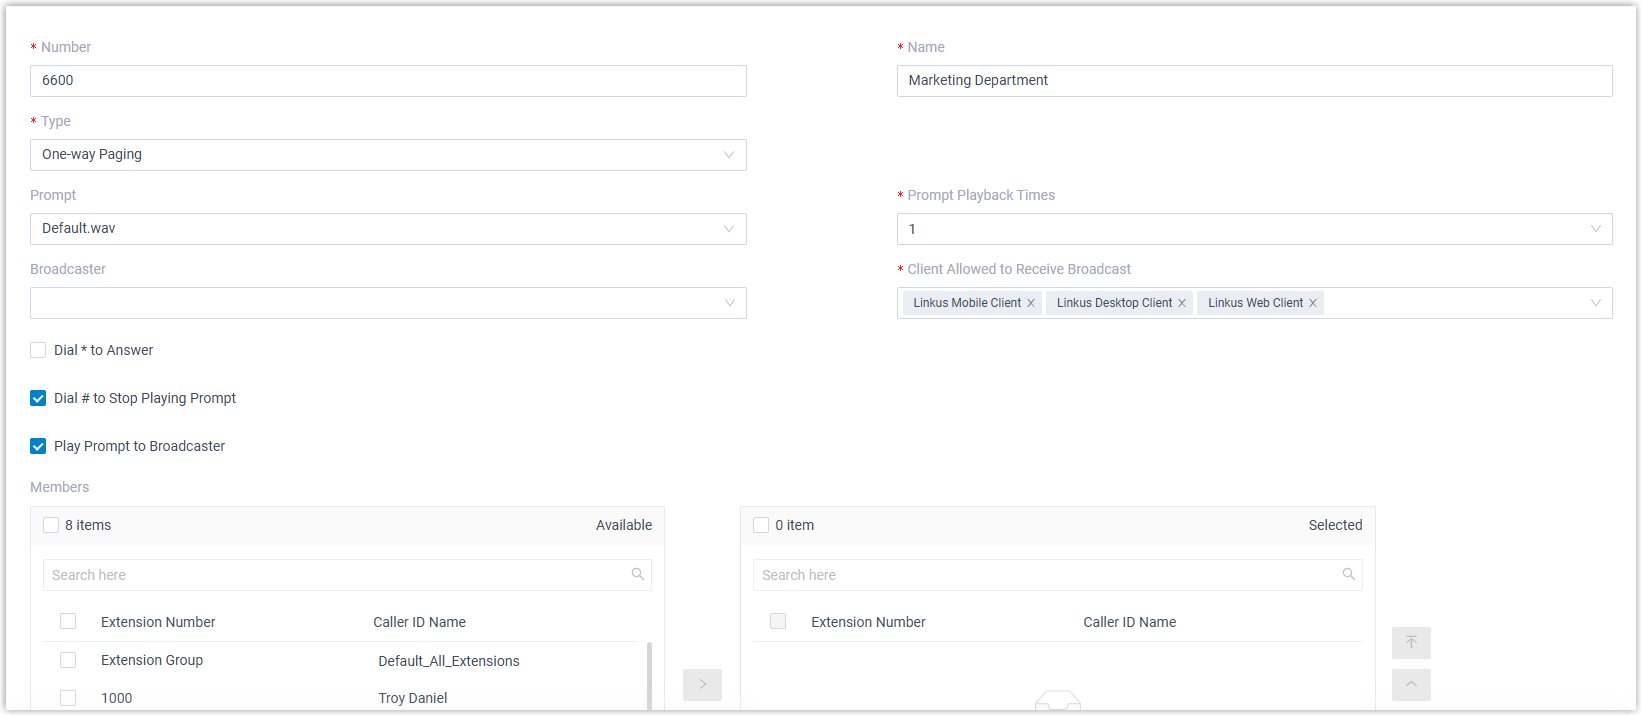Click the move-to-top arrow button
This screenshot has height=716, width=1642.
pos(1411,642)
